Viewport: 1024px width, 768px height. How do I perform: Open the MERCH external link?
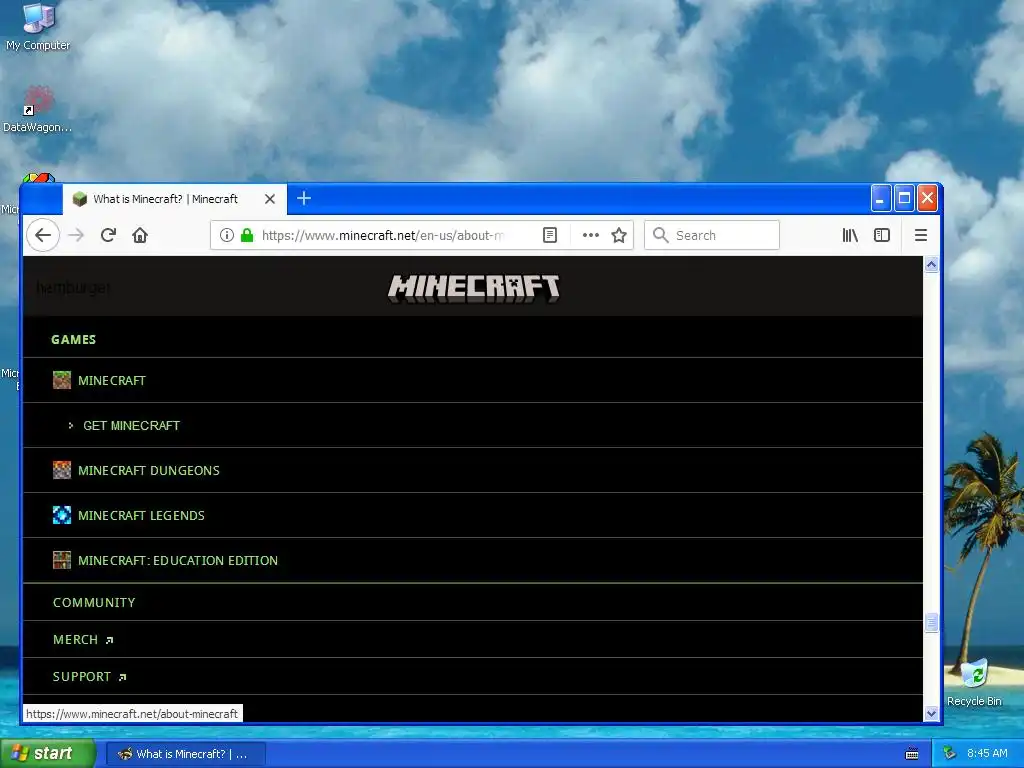83,639
